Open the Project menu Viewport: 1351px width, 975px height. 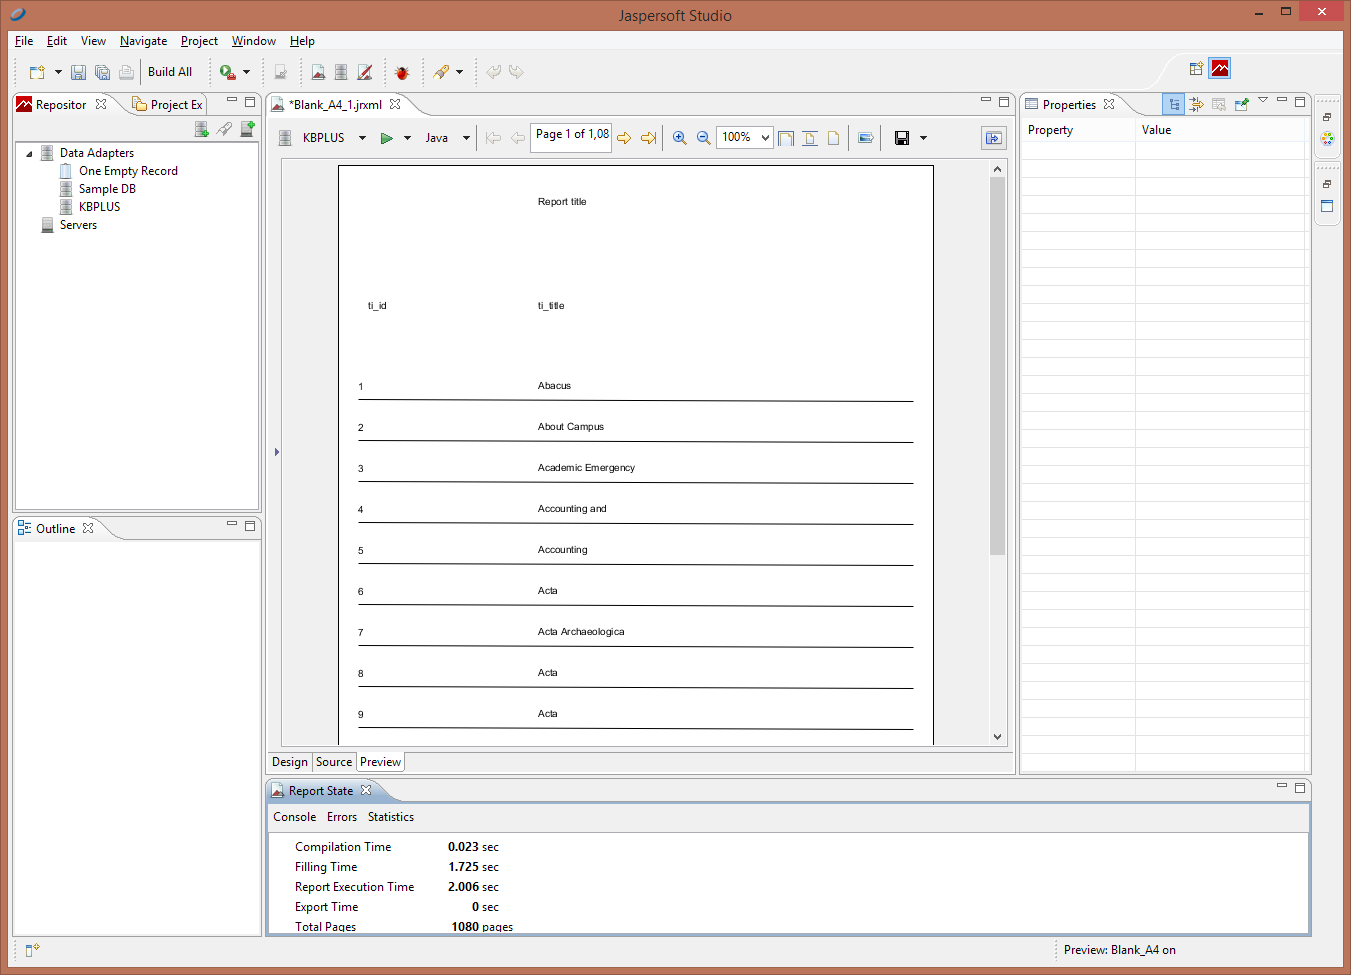click(199, 41)
